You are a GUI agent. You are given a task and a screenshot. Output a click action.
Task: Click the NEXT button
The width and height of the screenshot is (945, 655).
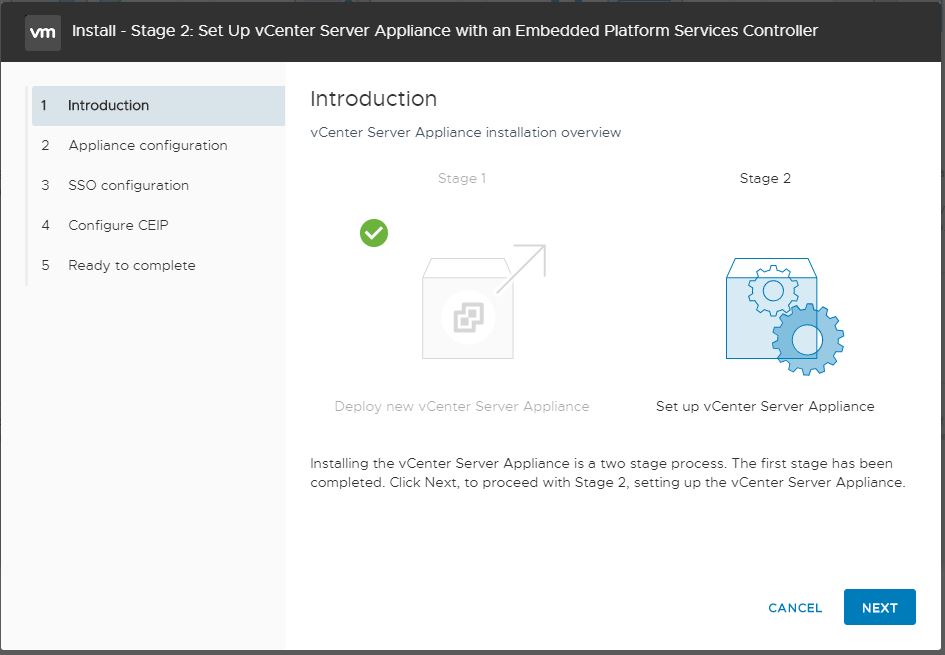point(879,607)
